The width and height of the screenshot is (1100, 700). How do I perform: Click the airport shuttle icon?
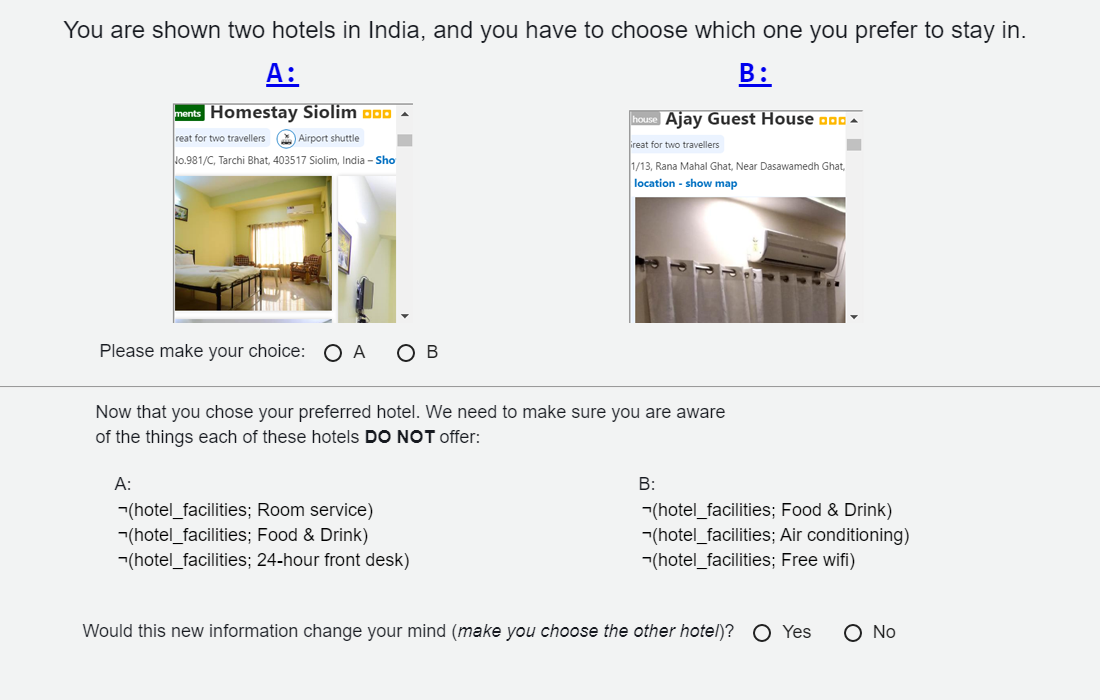tap(287, 138)
